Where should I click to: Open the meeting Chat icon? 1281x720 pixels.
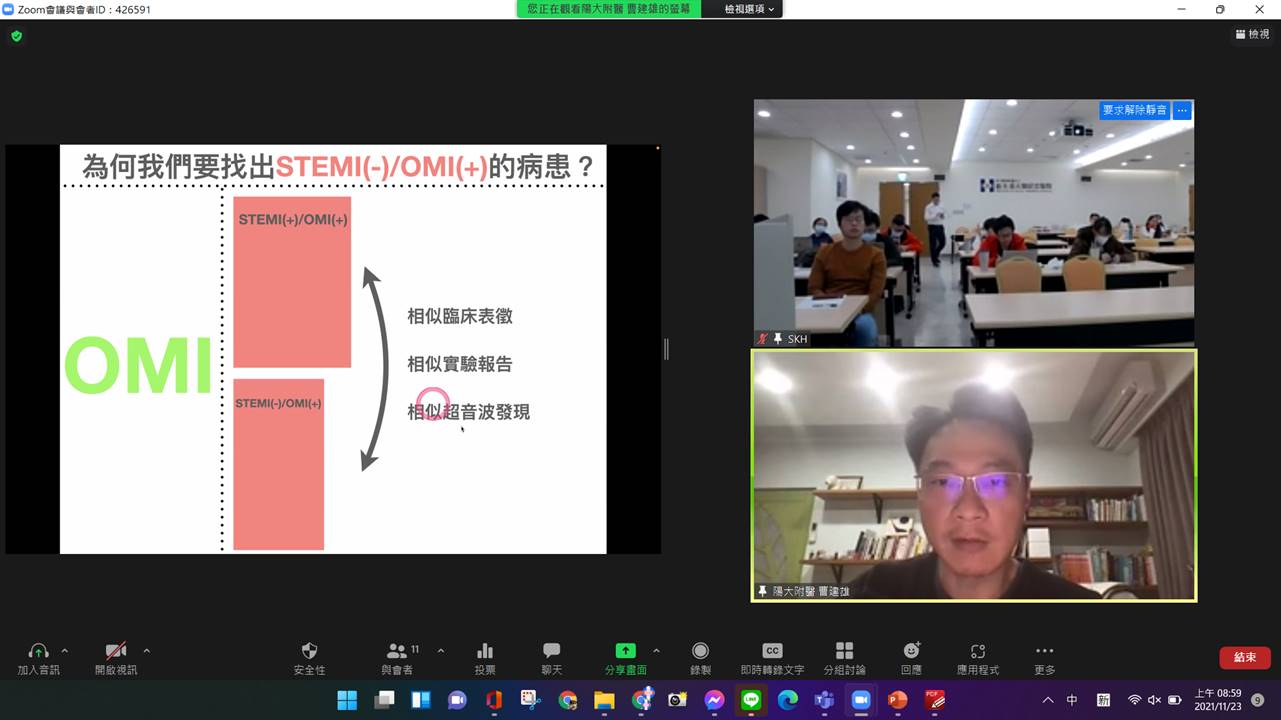[550, 649]
